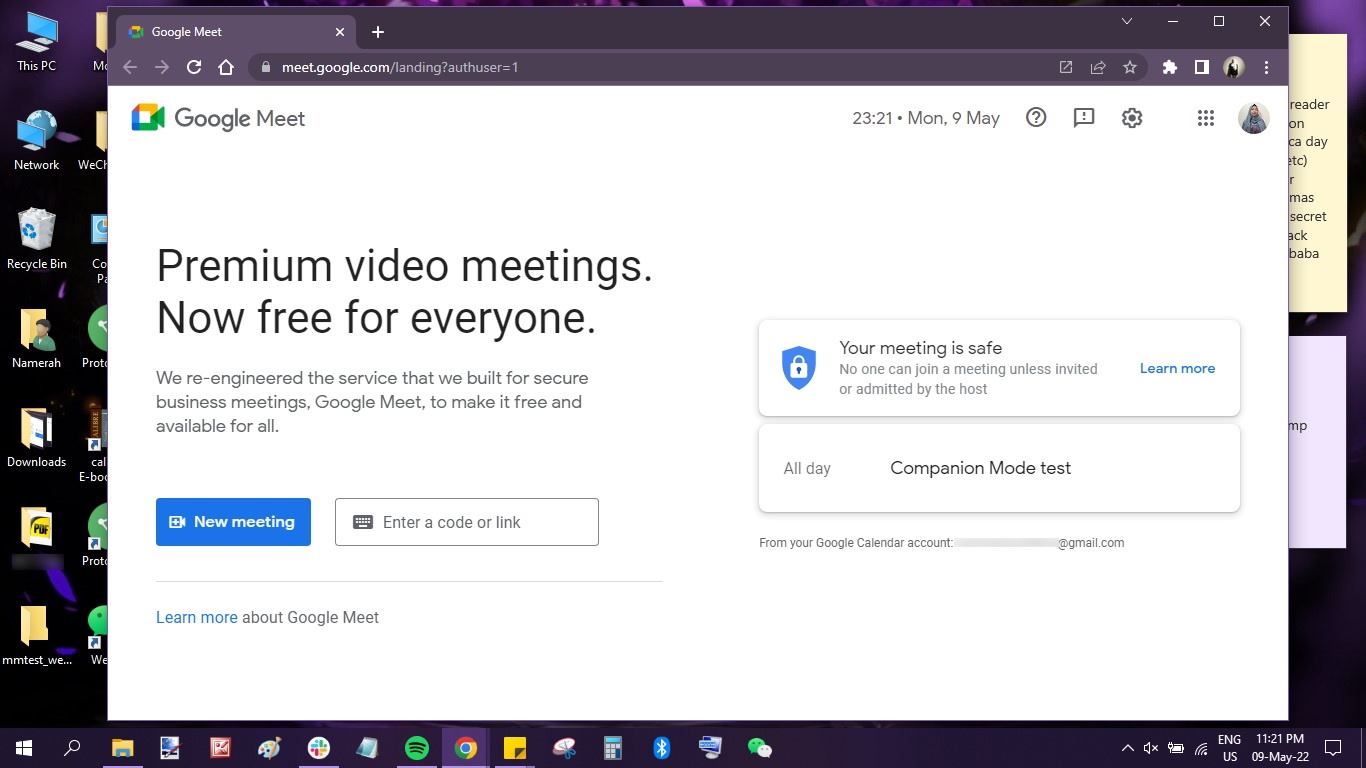Open the Google account avatar on page
Screen dimensions: 1366x768
[1254, 118]
